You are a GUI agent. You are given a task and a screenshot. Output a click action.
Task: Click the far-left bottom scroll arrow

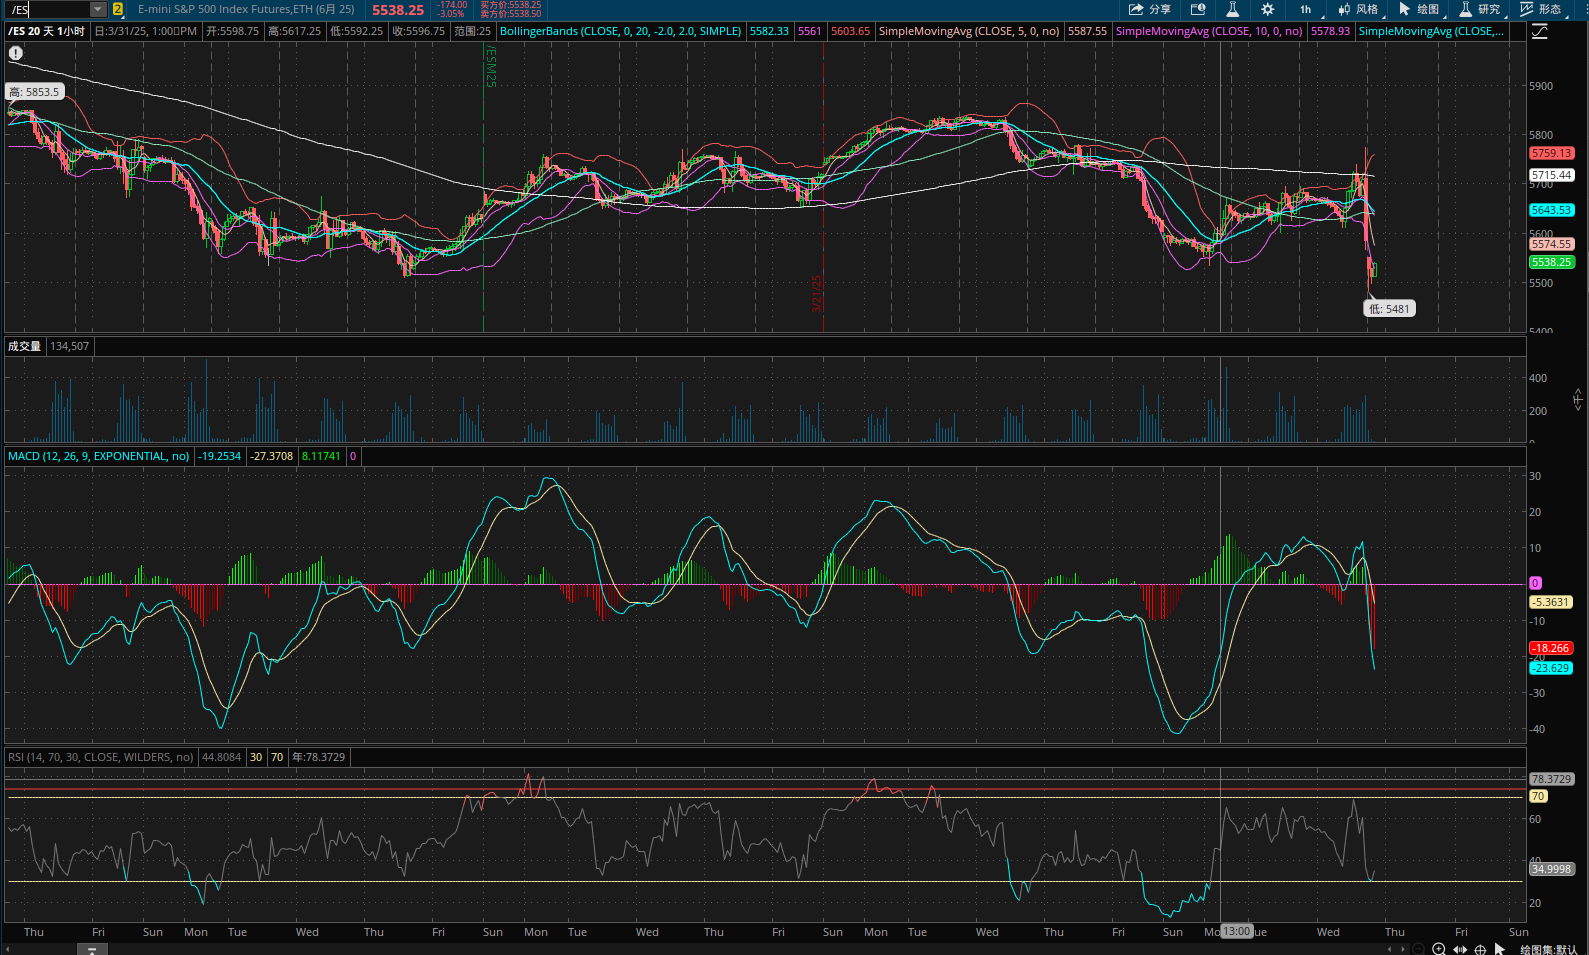click(6, 949)
